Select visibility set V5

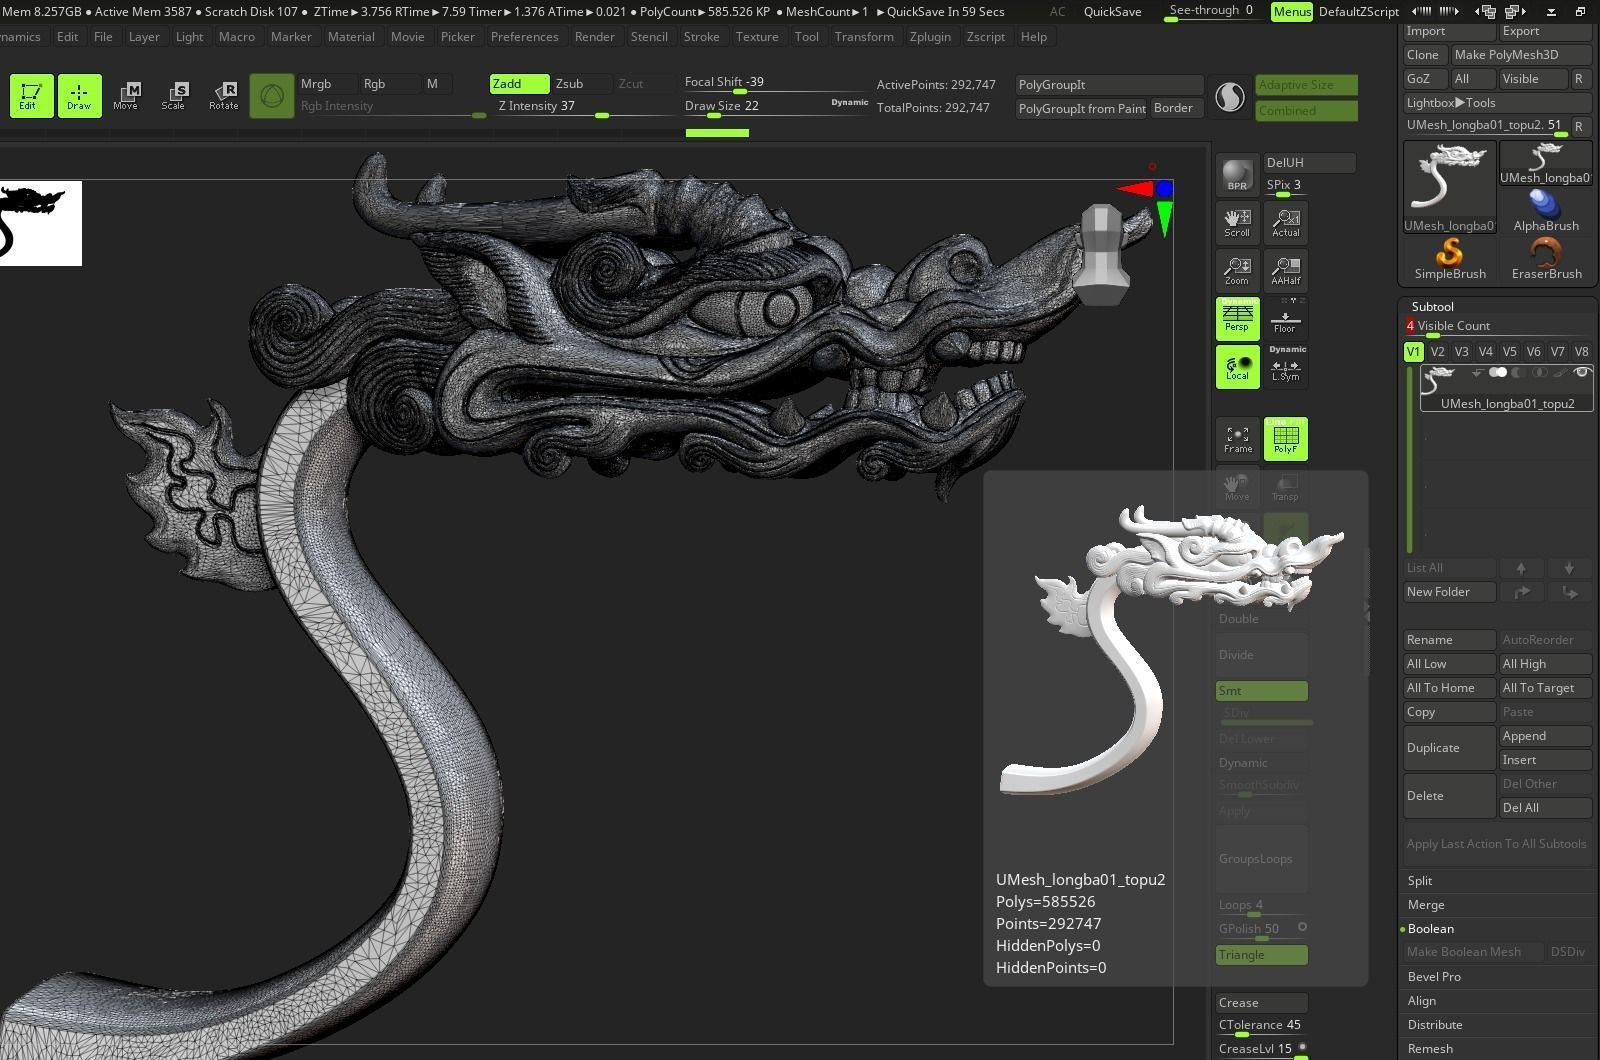(1509, 352)
